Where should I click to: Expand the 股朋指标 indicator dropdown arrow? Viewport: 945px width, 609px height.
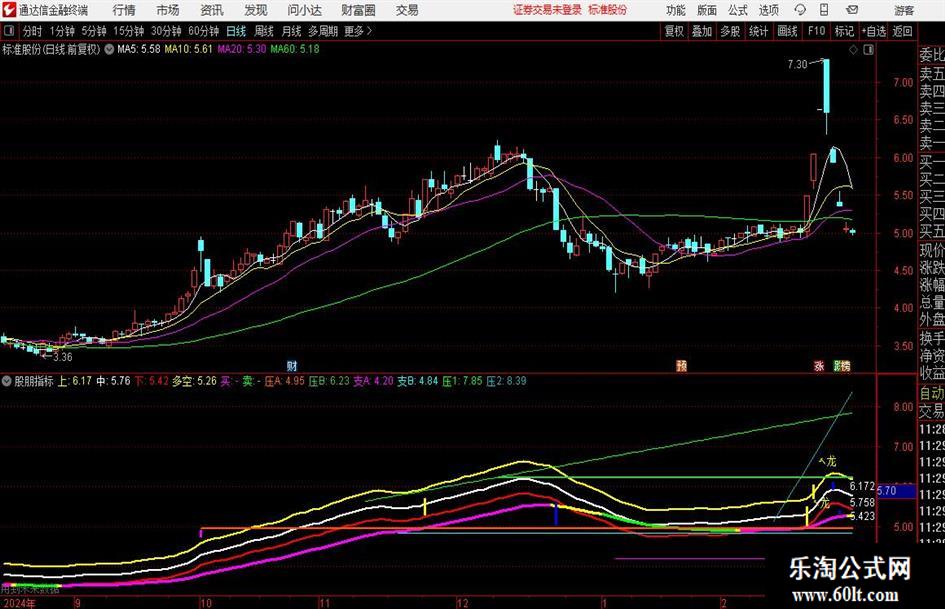pos(7,381)
